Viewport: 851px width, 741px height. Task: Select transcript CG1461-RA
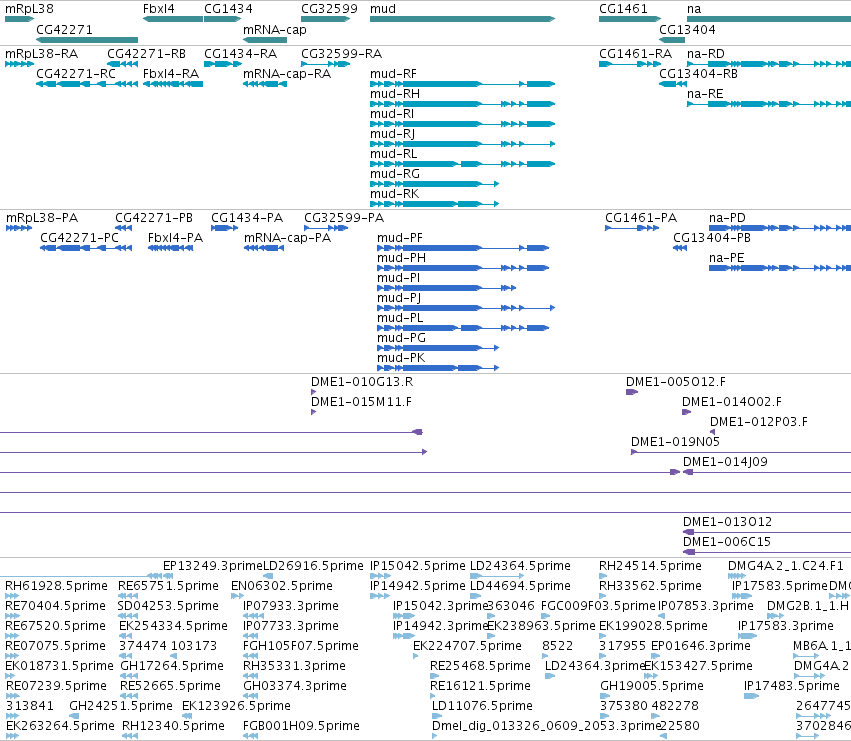(630, 64)
